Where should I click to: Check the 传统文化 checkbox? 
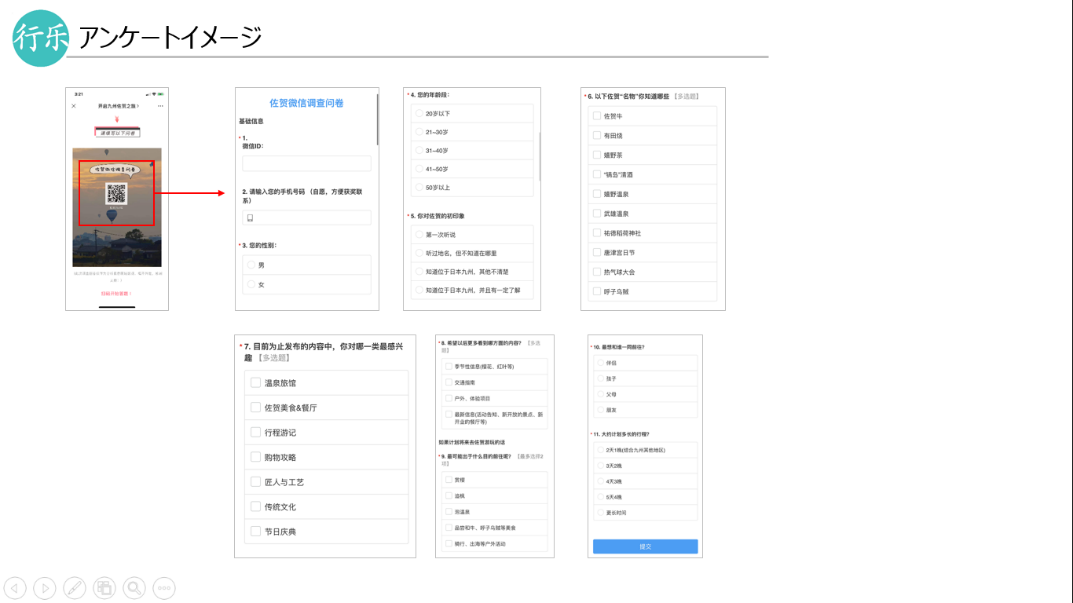point(256,507)
